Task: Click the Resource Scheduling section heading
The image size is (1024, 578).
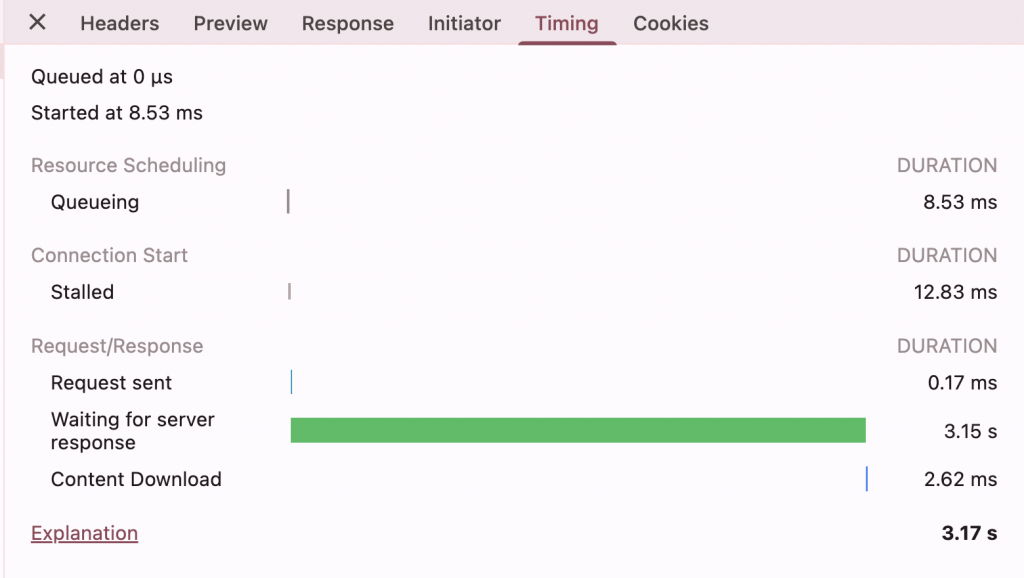Action: (129, 165)
